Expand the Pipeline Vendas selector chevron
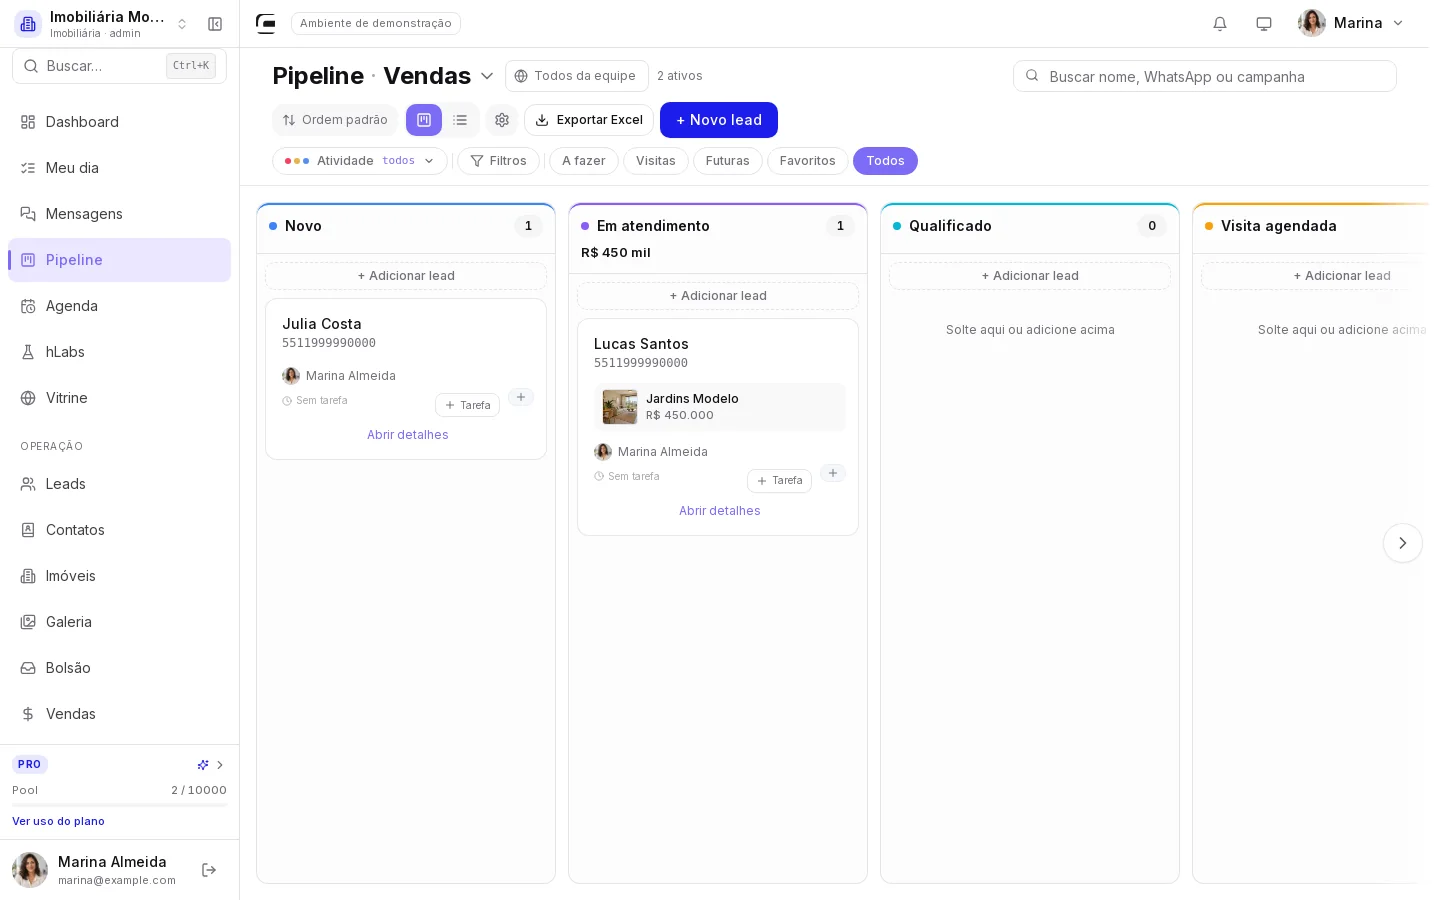The height and width of the screenshot is (900, 1440). click(487, 76)
